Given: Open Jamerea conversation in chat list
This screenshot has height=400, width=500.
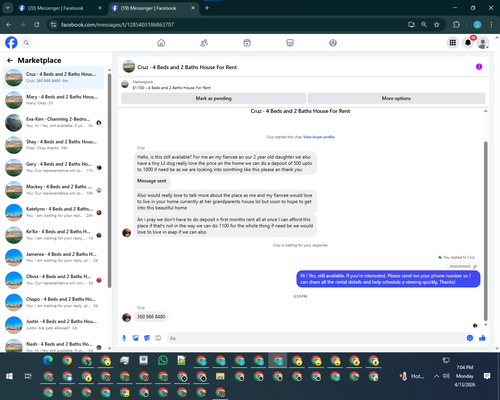Looking at the screenshot, I should coord(54,257).
